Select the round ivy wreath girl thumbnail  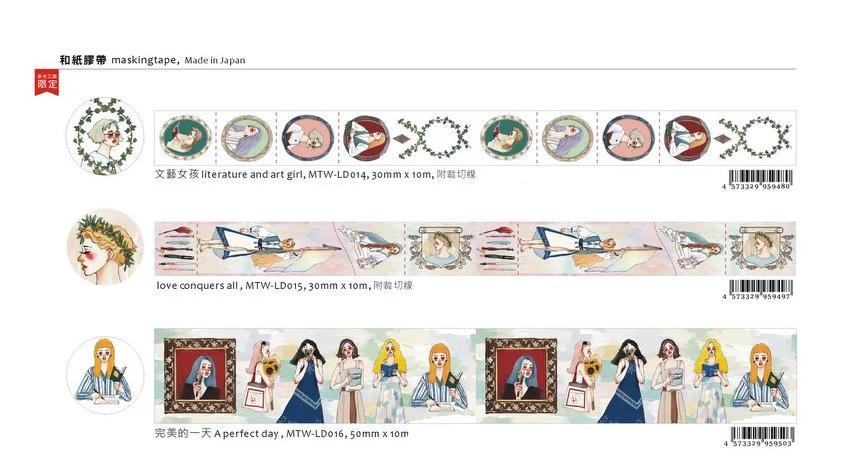pos(105,136)
